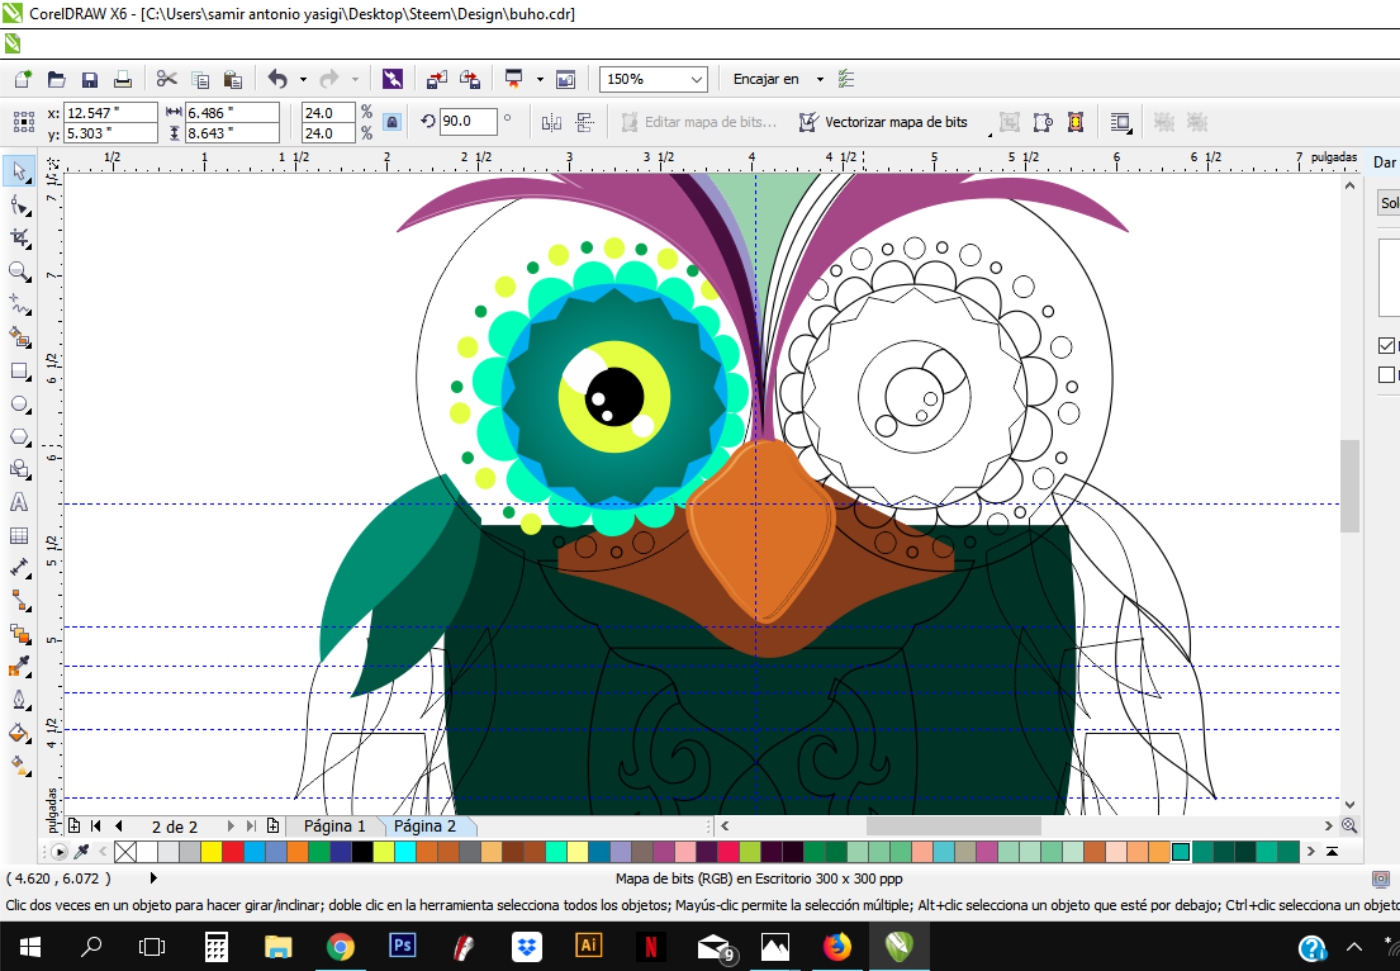Go to the last page arrow
1400x971 pixels.
250,826
